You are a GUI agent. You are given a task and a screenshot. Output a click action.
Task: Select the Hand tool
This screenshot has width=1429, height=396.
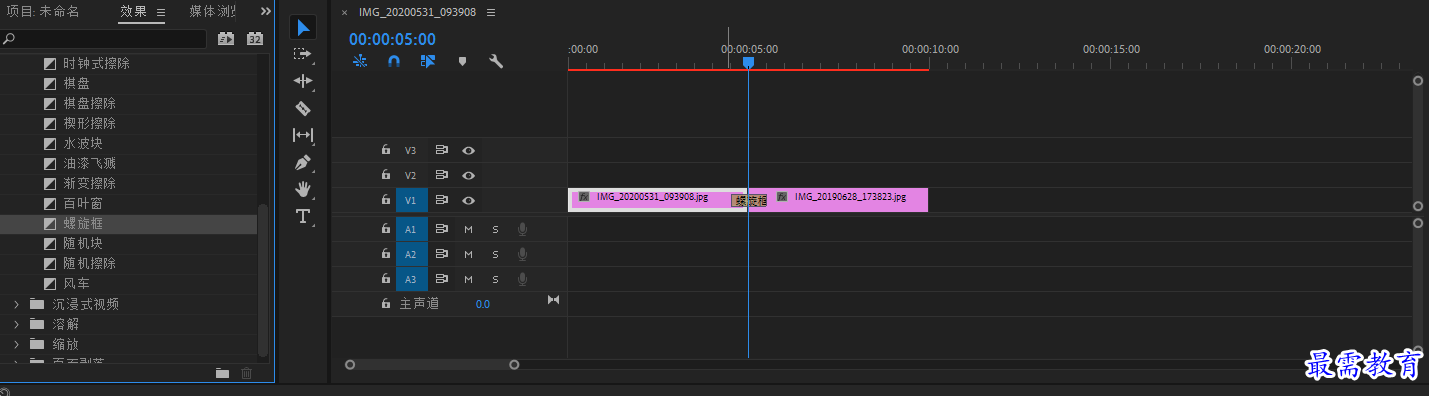point(303,189)
